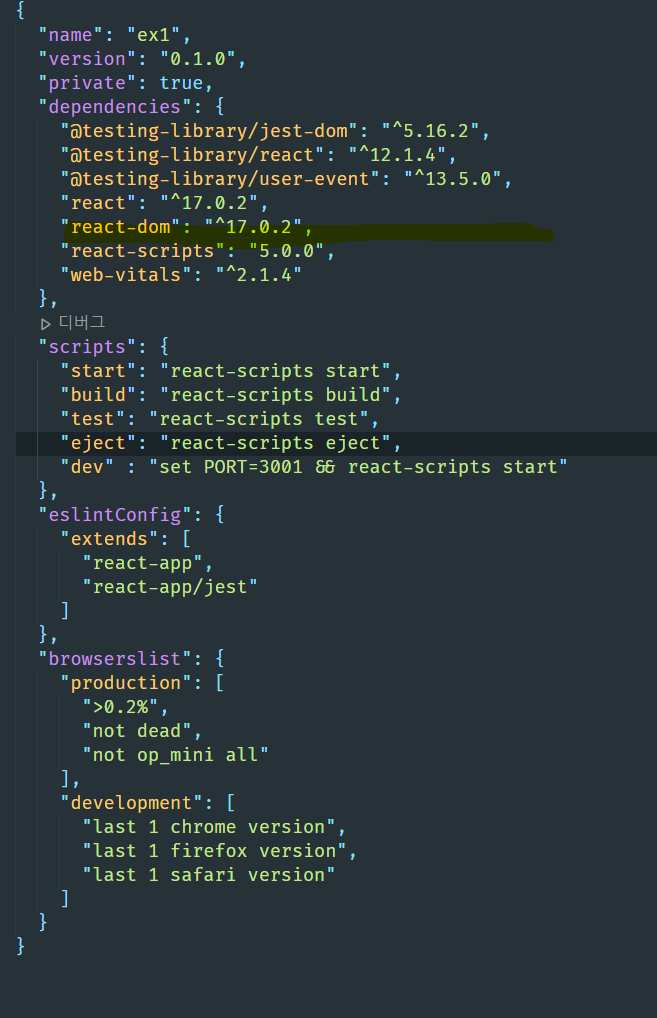Click the "react-app/jest" array entry

170,588
